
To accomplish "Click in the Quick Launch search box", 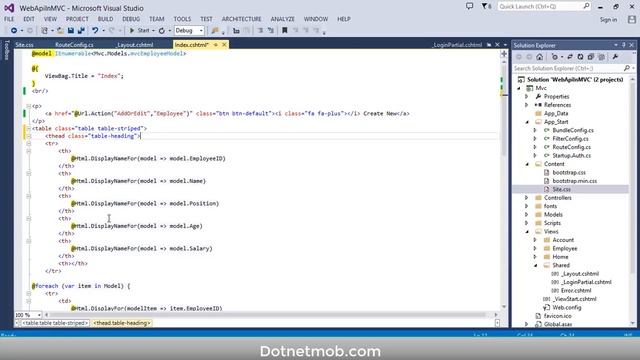I will 544,7.
